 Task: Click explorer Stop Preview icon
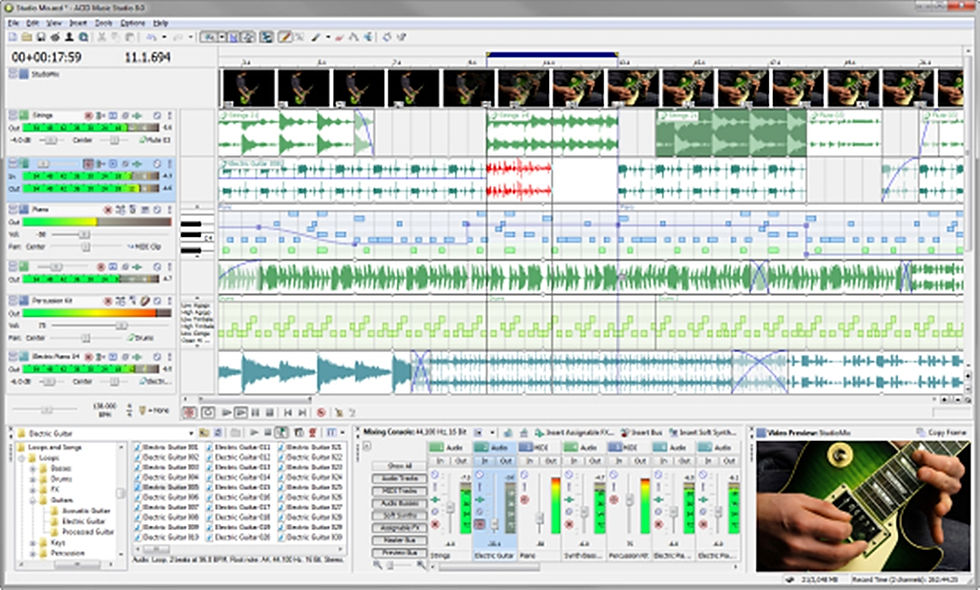tap(268, 432)
